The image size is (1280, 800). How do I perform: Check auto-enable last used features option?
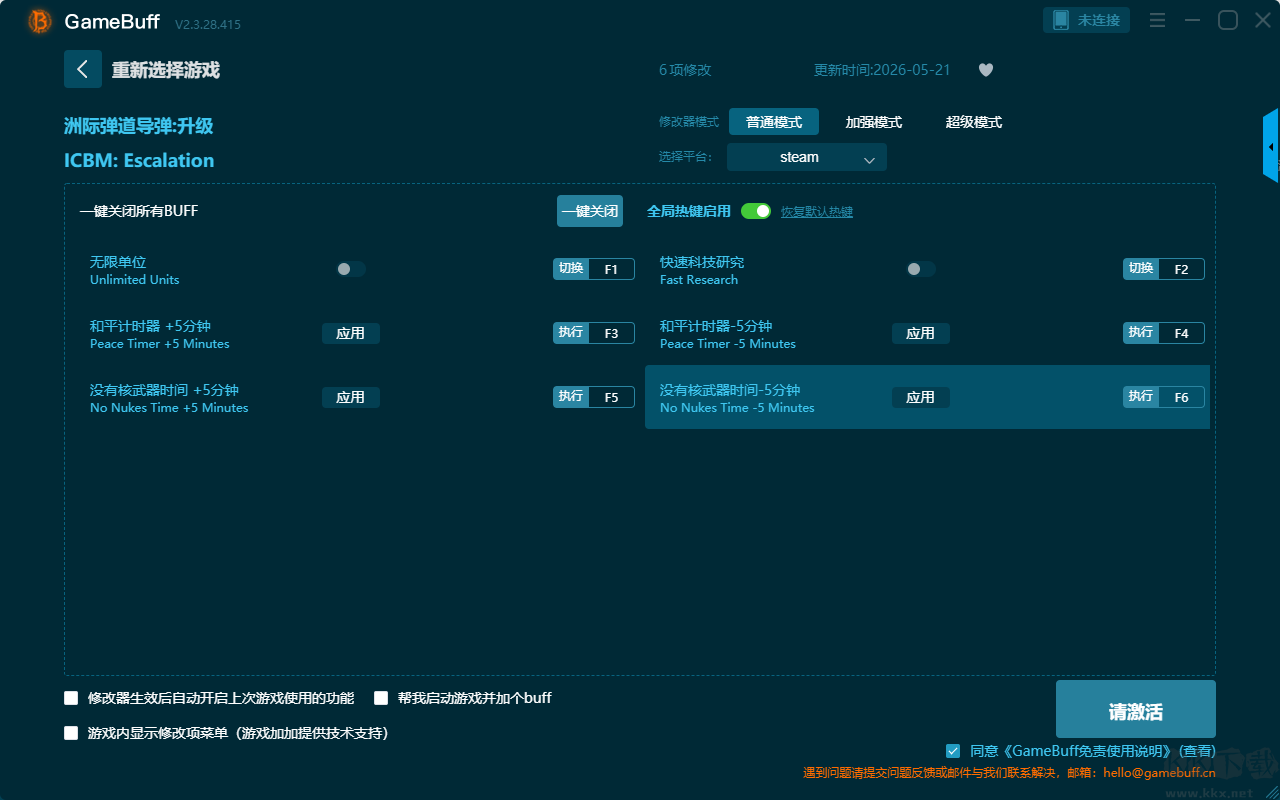coord(71,698)
